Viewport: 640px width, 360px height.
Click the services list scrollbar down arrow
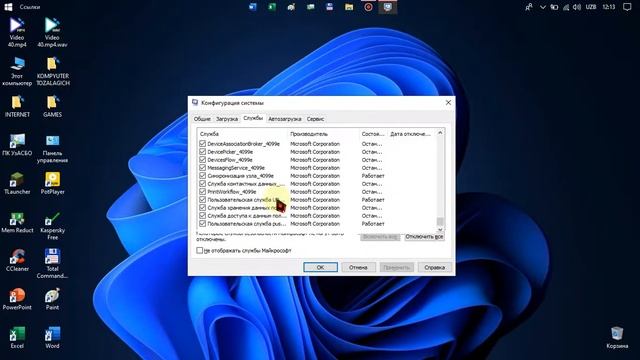[x=440, y=230]
